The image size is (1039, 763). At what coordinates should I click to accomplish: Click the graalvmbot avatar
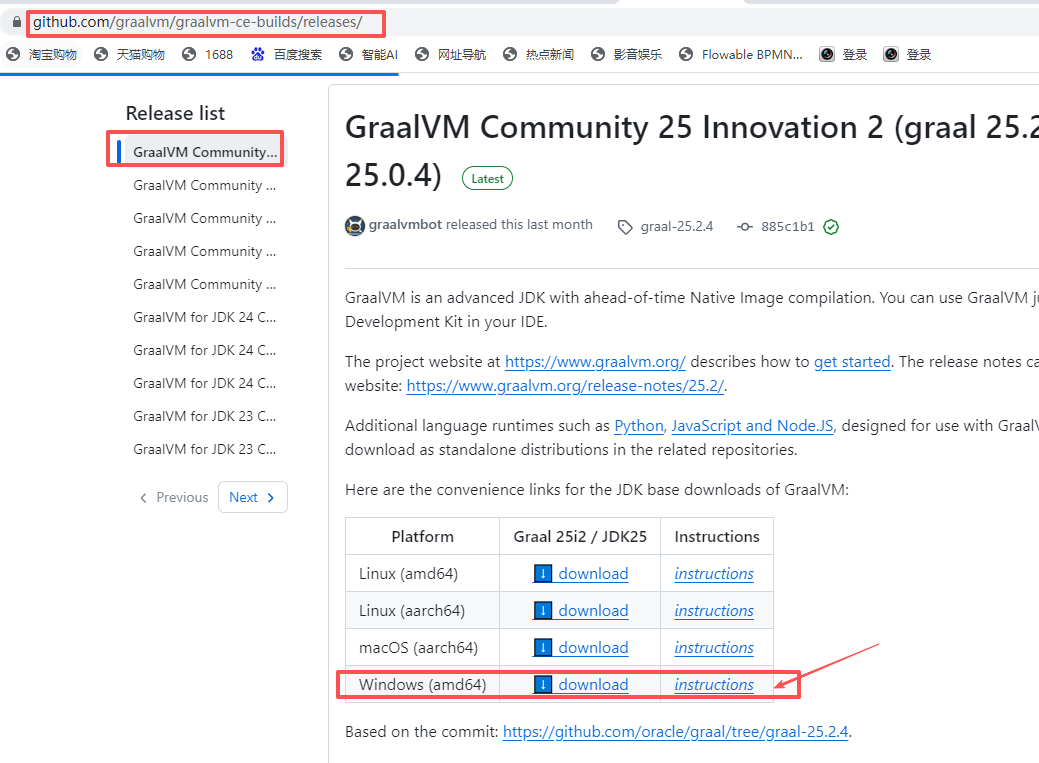355,226
